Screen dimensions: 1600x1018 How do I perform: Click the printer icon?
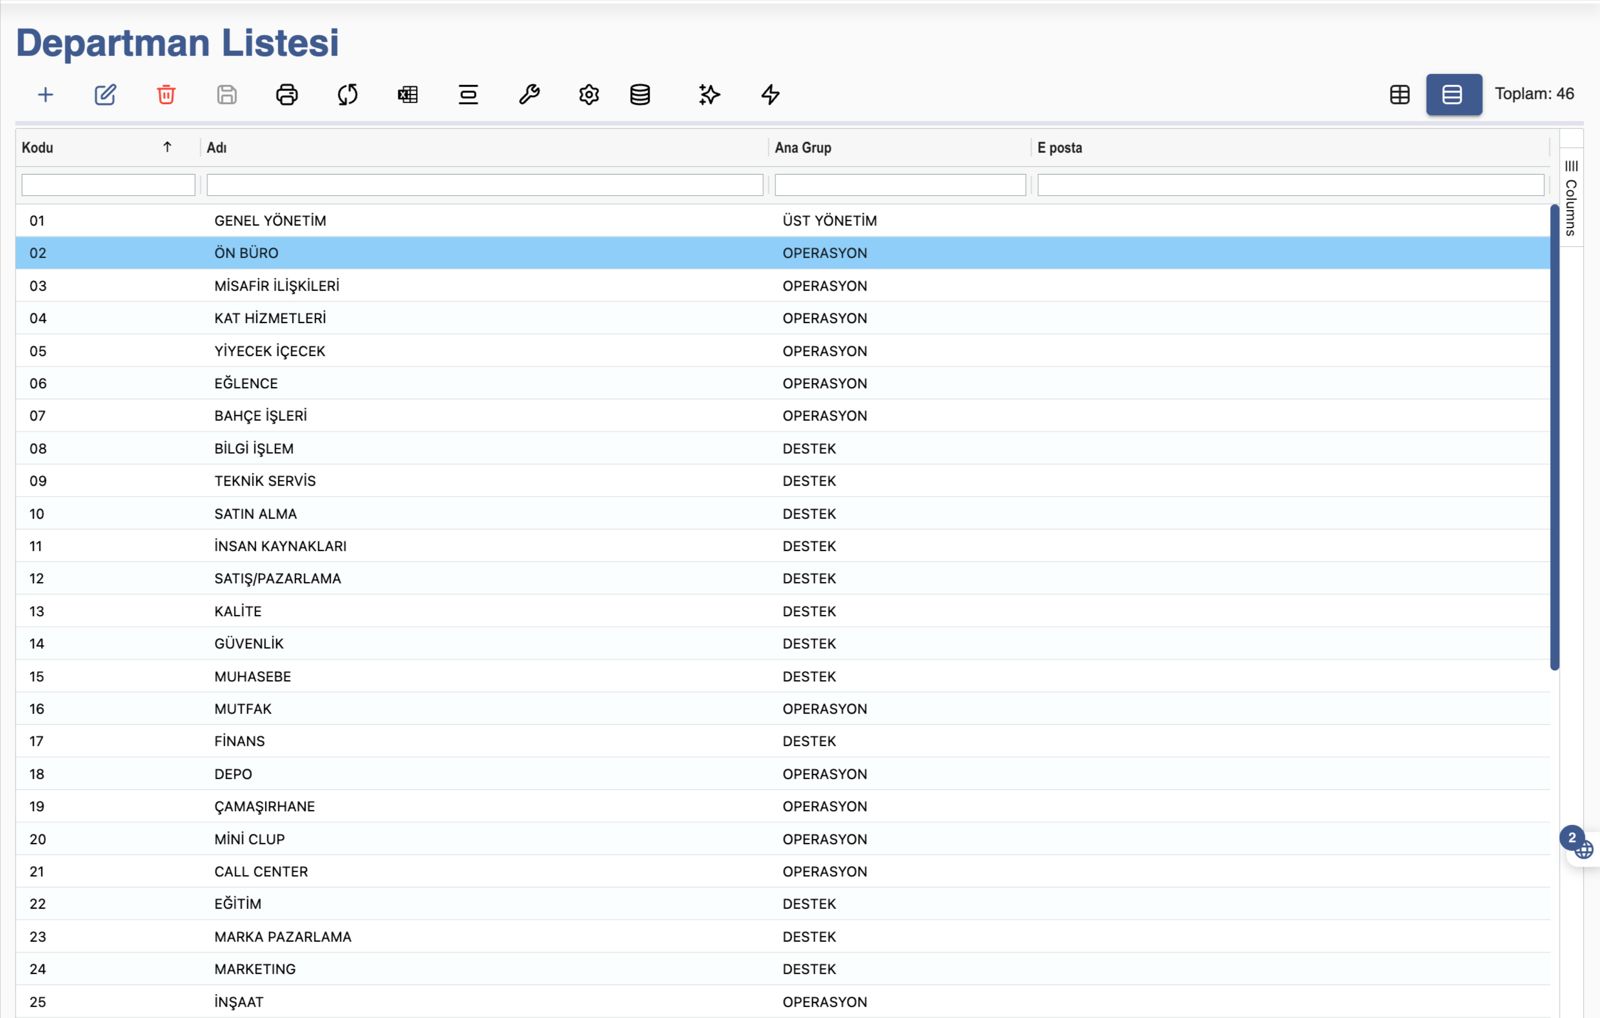(287, 95)
